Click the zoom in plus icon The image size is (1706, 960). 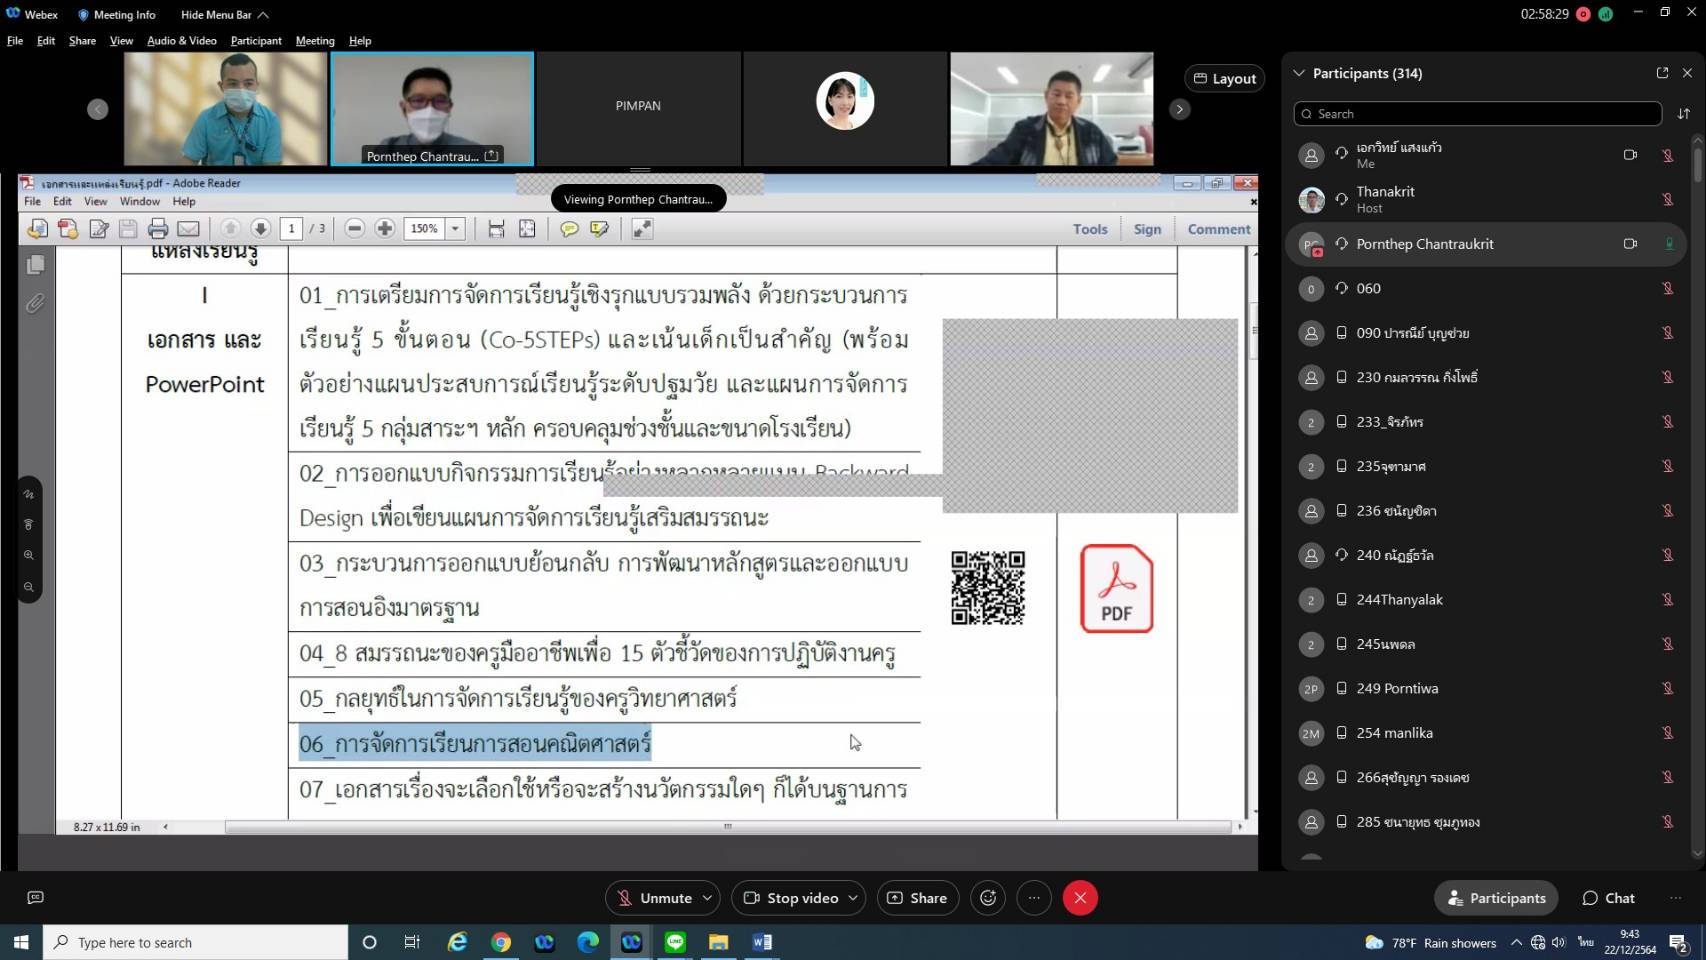[x=384, y=229]
